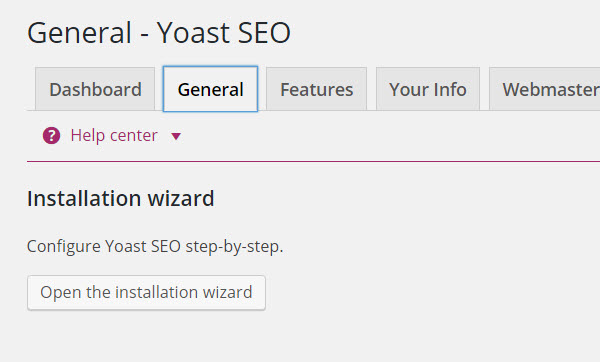Click the word center in Help center
This screenshot has height=362, width=600.
tap(132, 136)
